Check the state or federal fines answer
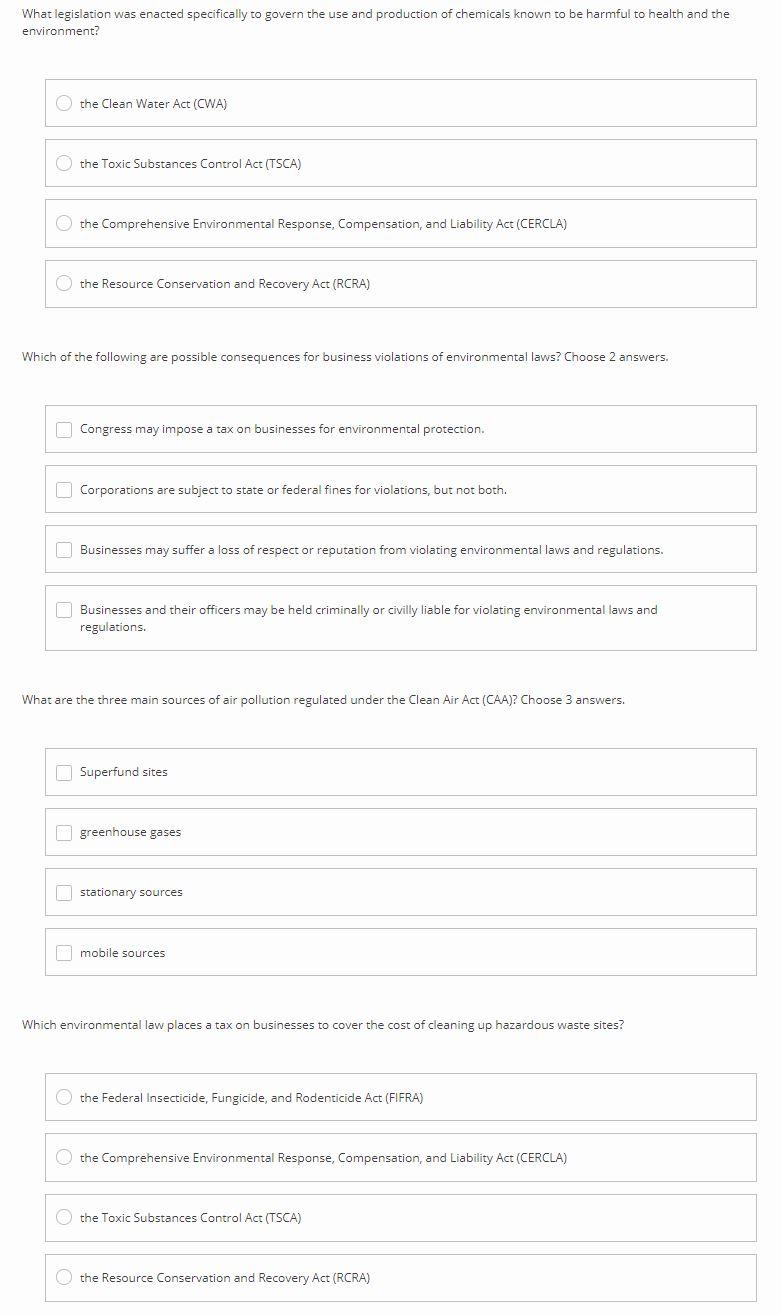This screenshot has width=781, height=1315. point(63,489)
